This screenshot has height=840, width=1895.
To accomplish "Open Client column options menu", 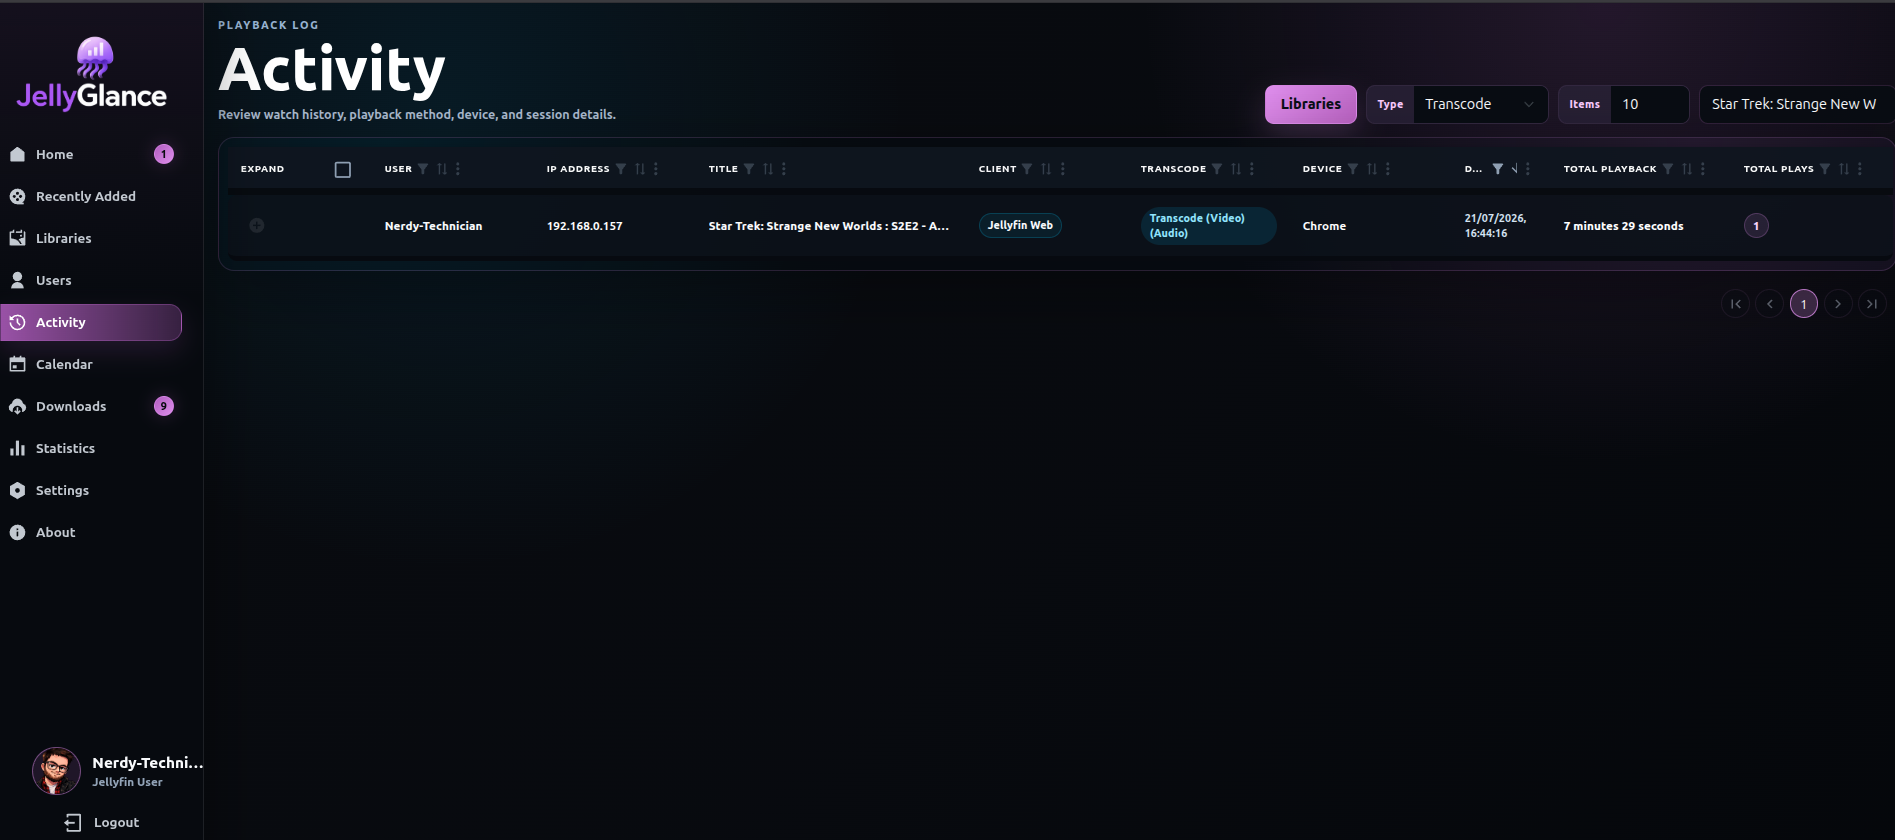I will (x=1063, y=169).
